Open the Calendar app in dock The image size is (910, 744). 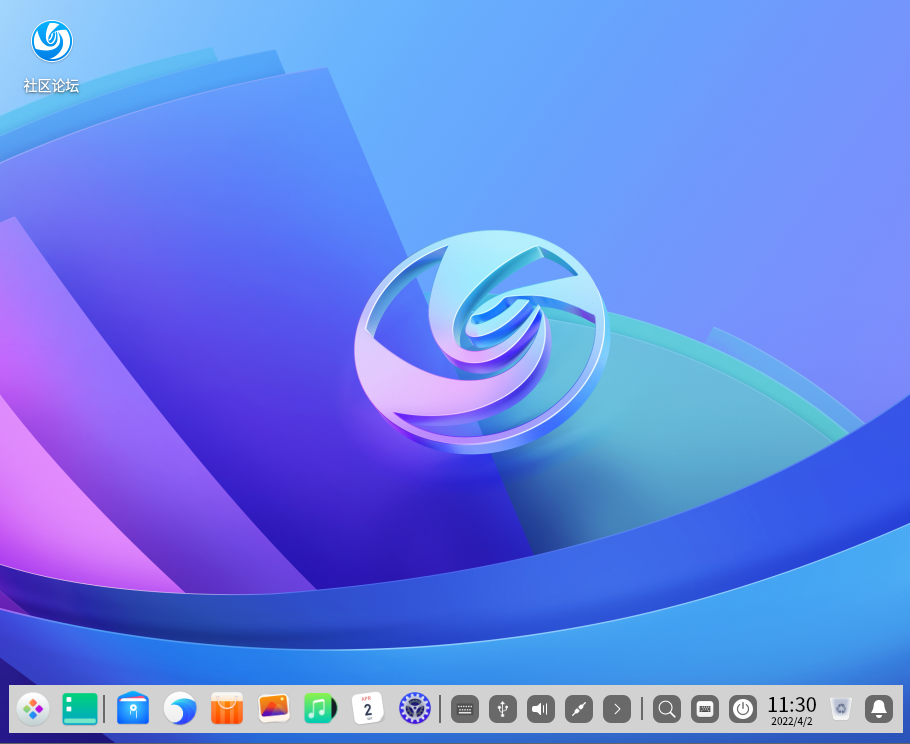(x=367, y=709)
